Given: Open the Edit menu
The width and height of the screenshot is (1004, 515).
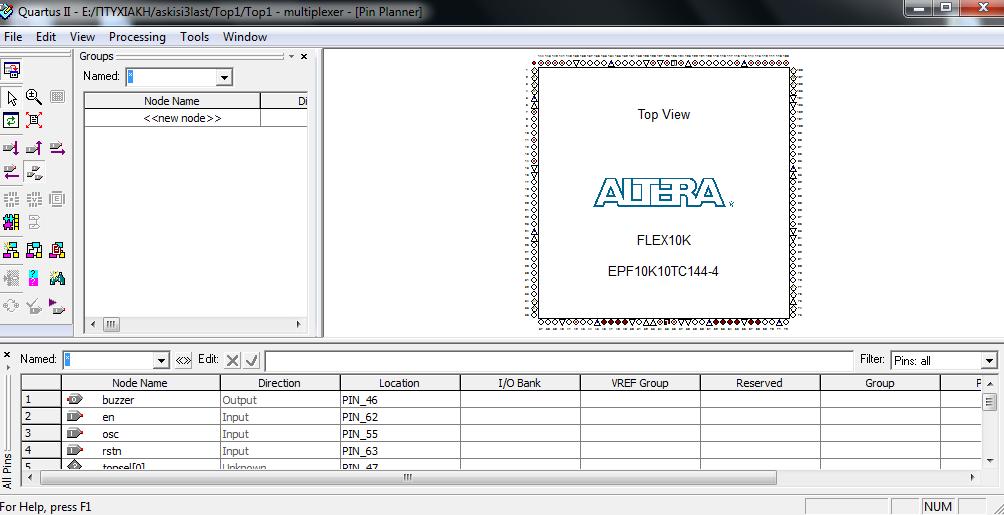Looking at the screenshot, I should [x=46, y=37].
